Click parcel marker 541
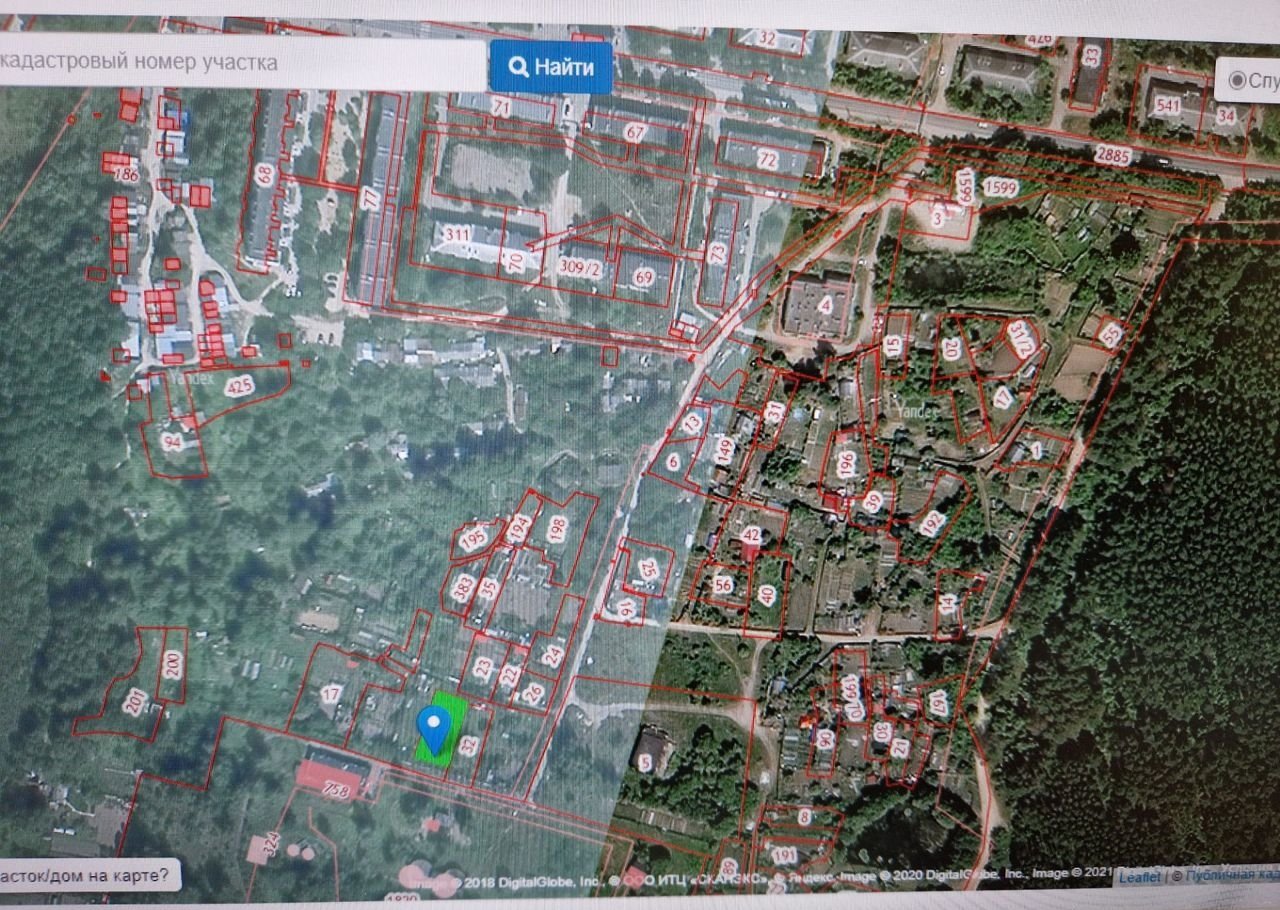 click(x=1166, y=104)
